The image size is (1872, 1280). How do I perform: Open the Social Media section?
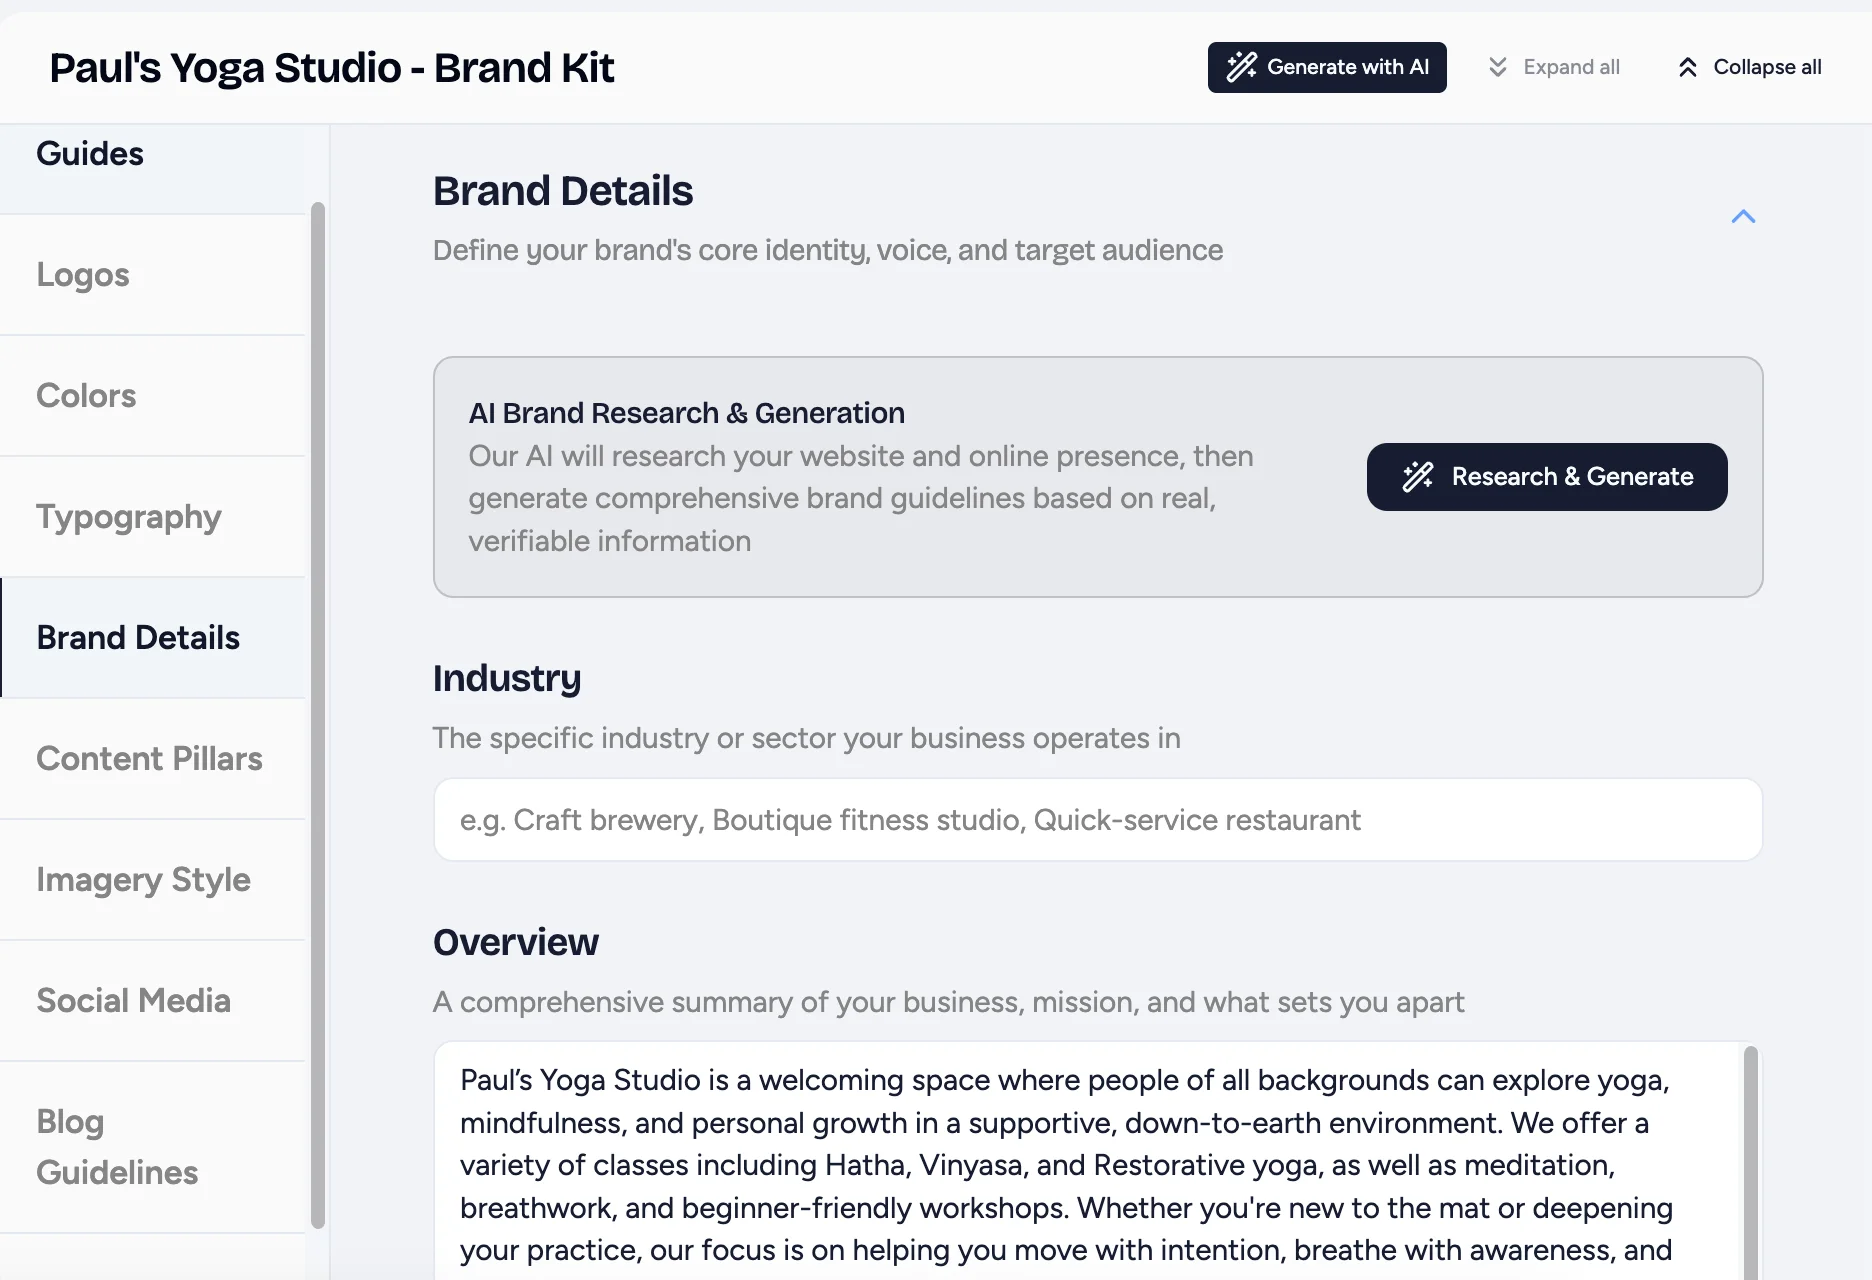[153, 1001]
